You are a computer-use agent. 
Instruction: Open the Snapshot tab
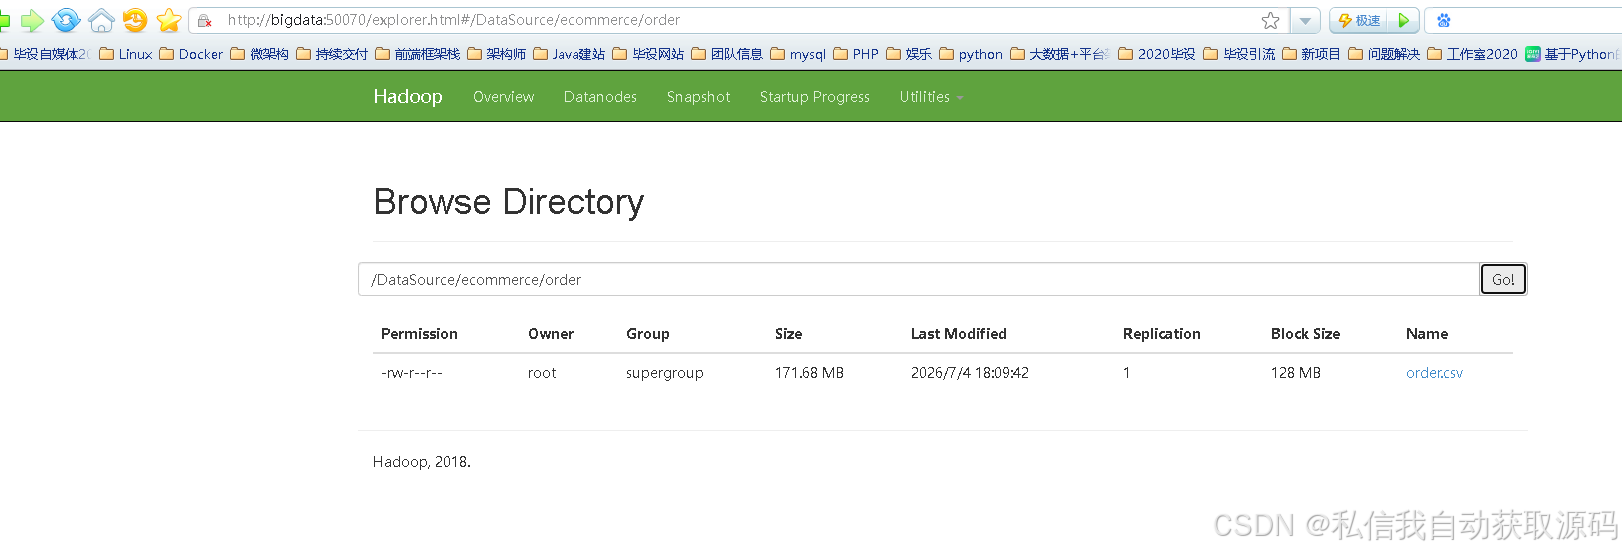pos(698,97)
